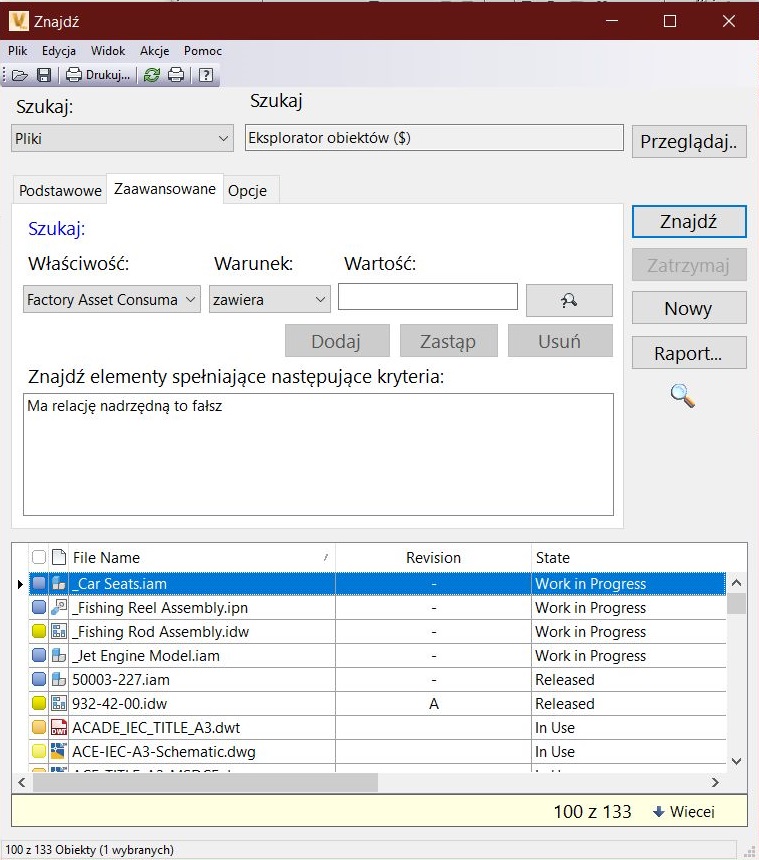Click the open folder toolbar icon
The width and height of the screenshot is (759, 860).
pos(20,75)
